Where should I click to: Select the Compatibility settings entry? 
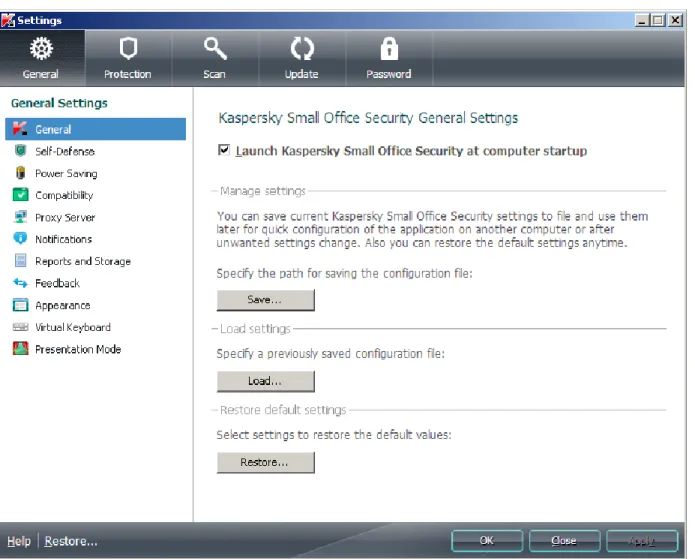95,195
